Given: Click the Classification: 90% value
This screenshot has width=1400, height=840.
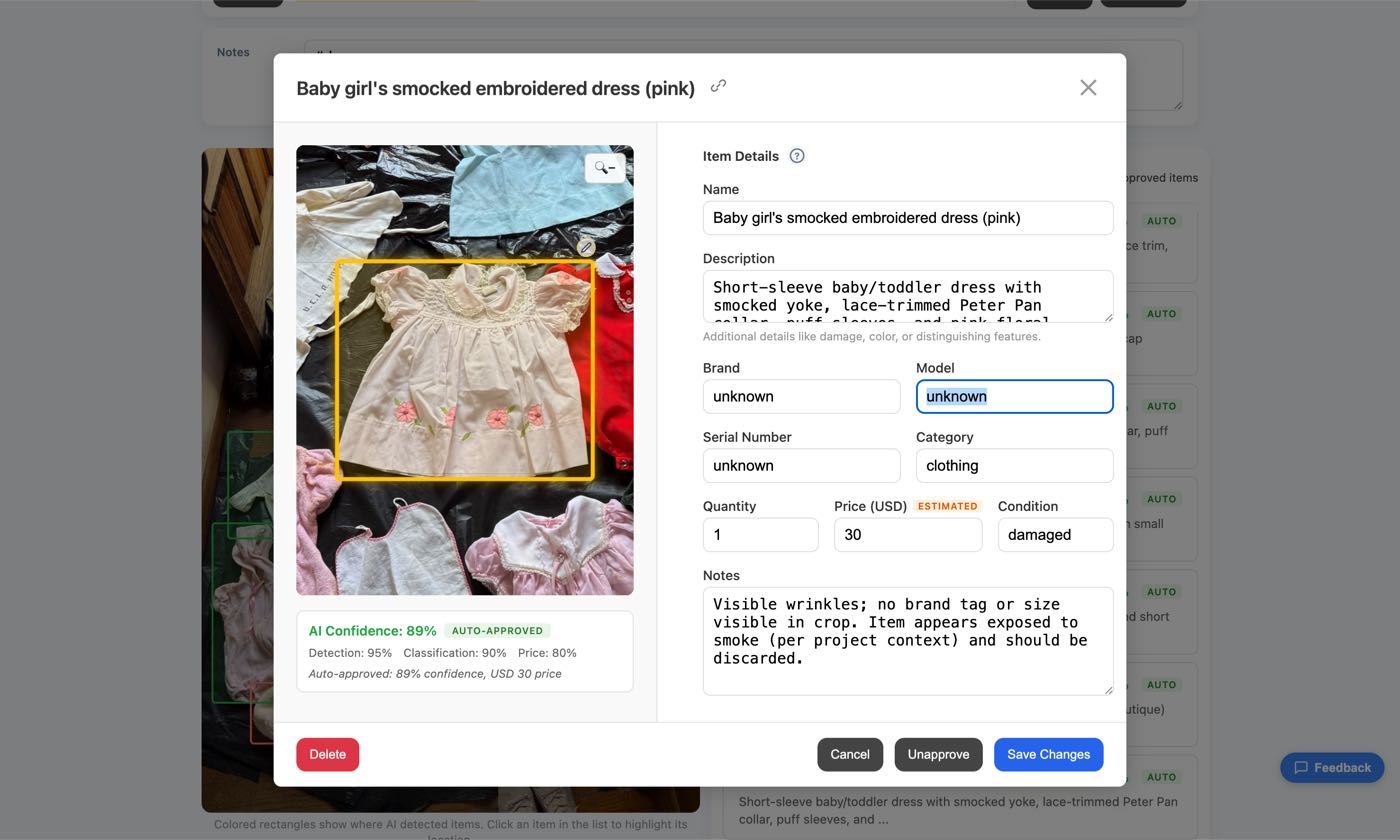Looking at the screenshot, I should pyautogui.click(x=455, y=653).
